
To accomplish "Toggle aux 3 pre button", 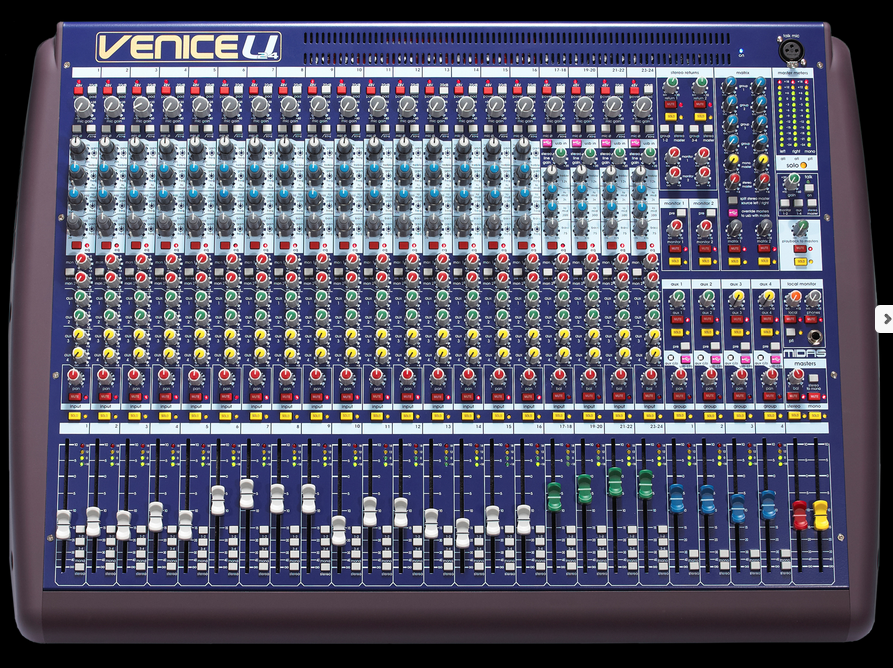I will tap(745, 346).
